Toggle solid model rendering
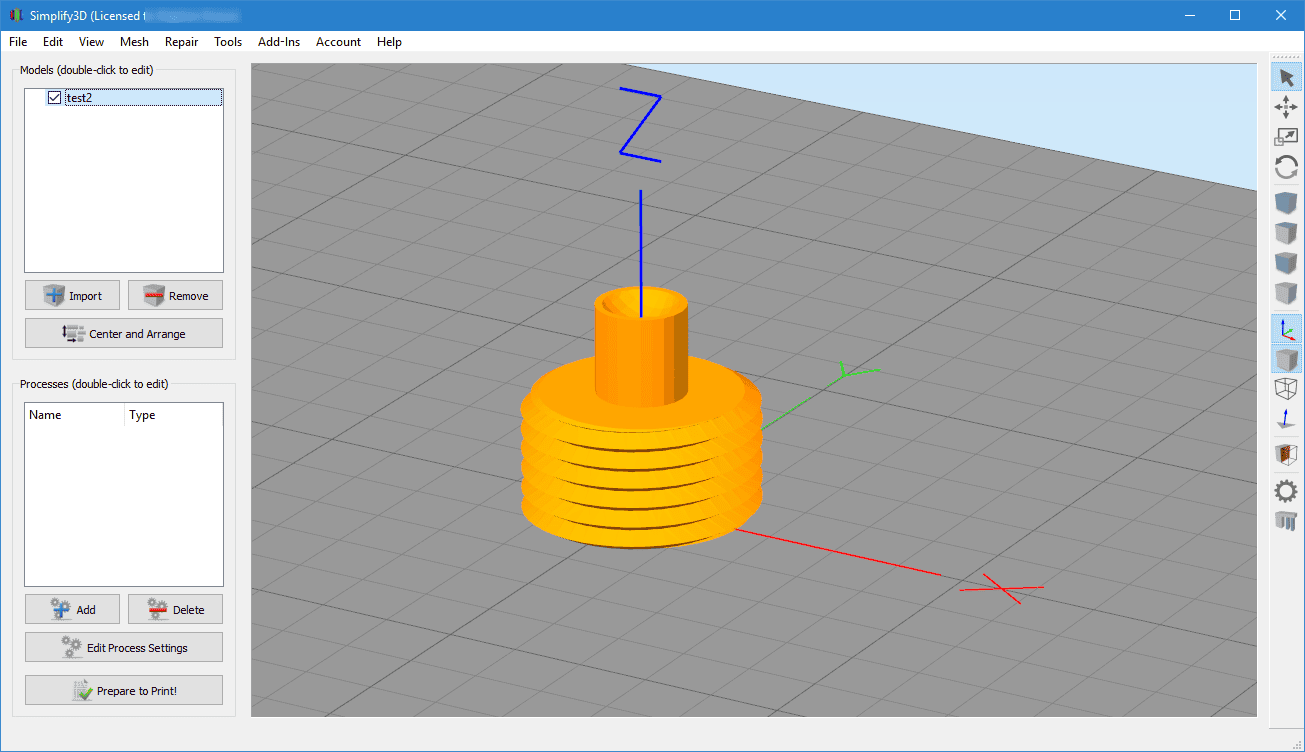 coord(1286,359)
